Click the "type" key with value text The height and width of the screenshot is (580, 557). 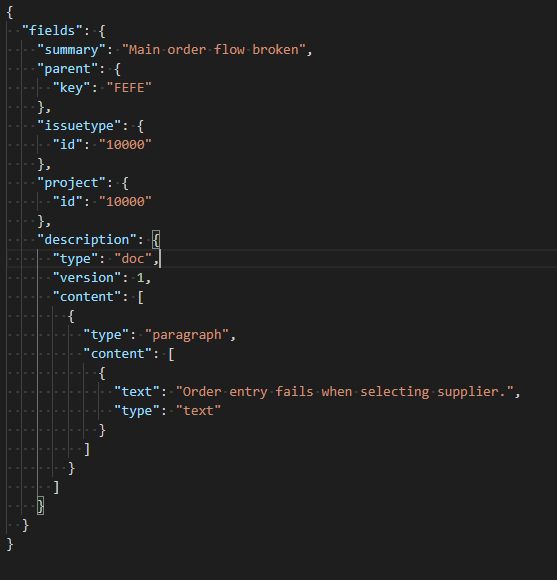(137, 411)
